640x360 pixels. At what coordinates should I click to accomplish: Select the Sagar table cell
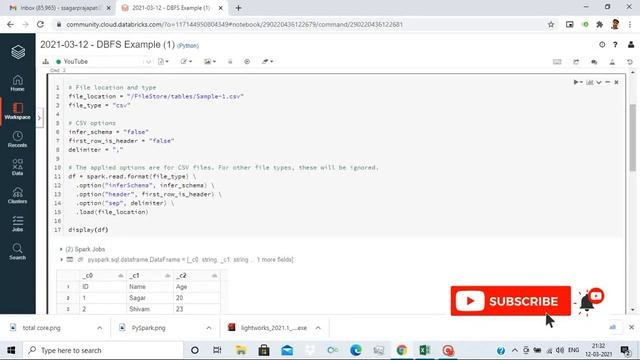pyautogui.click(x=150, y=298)
